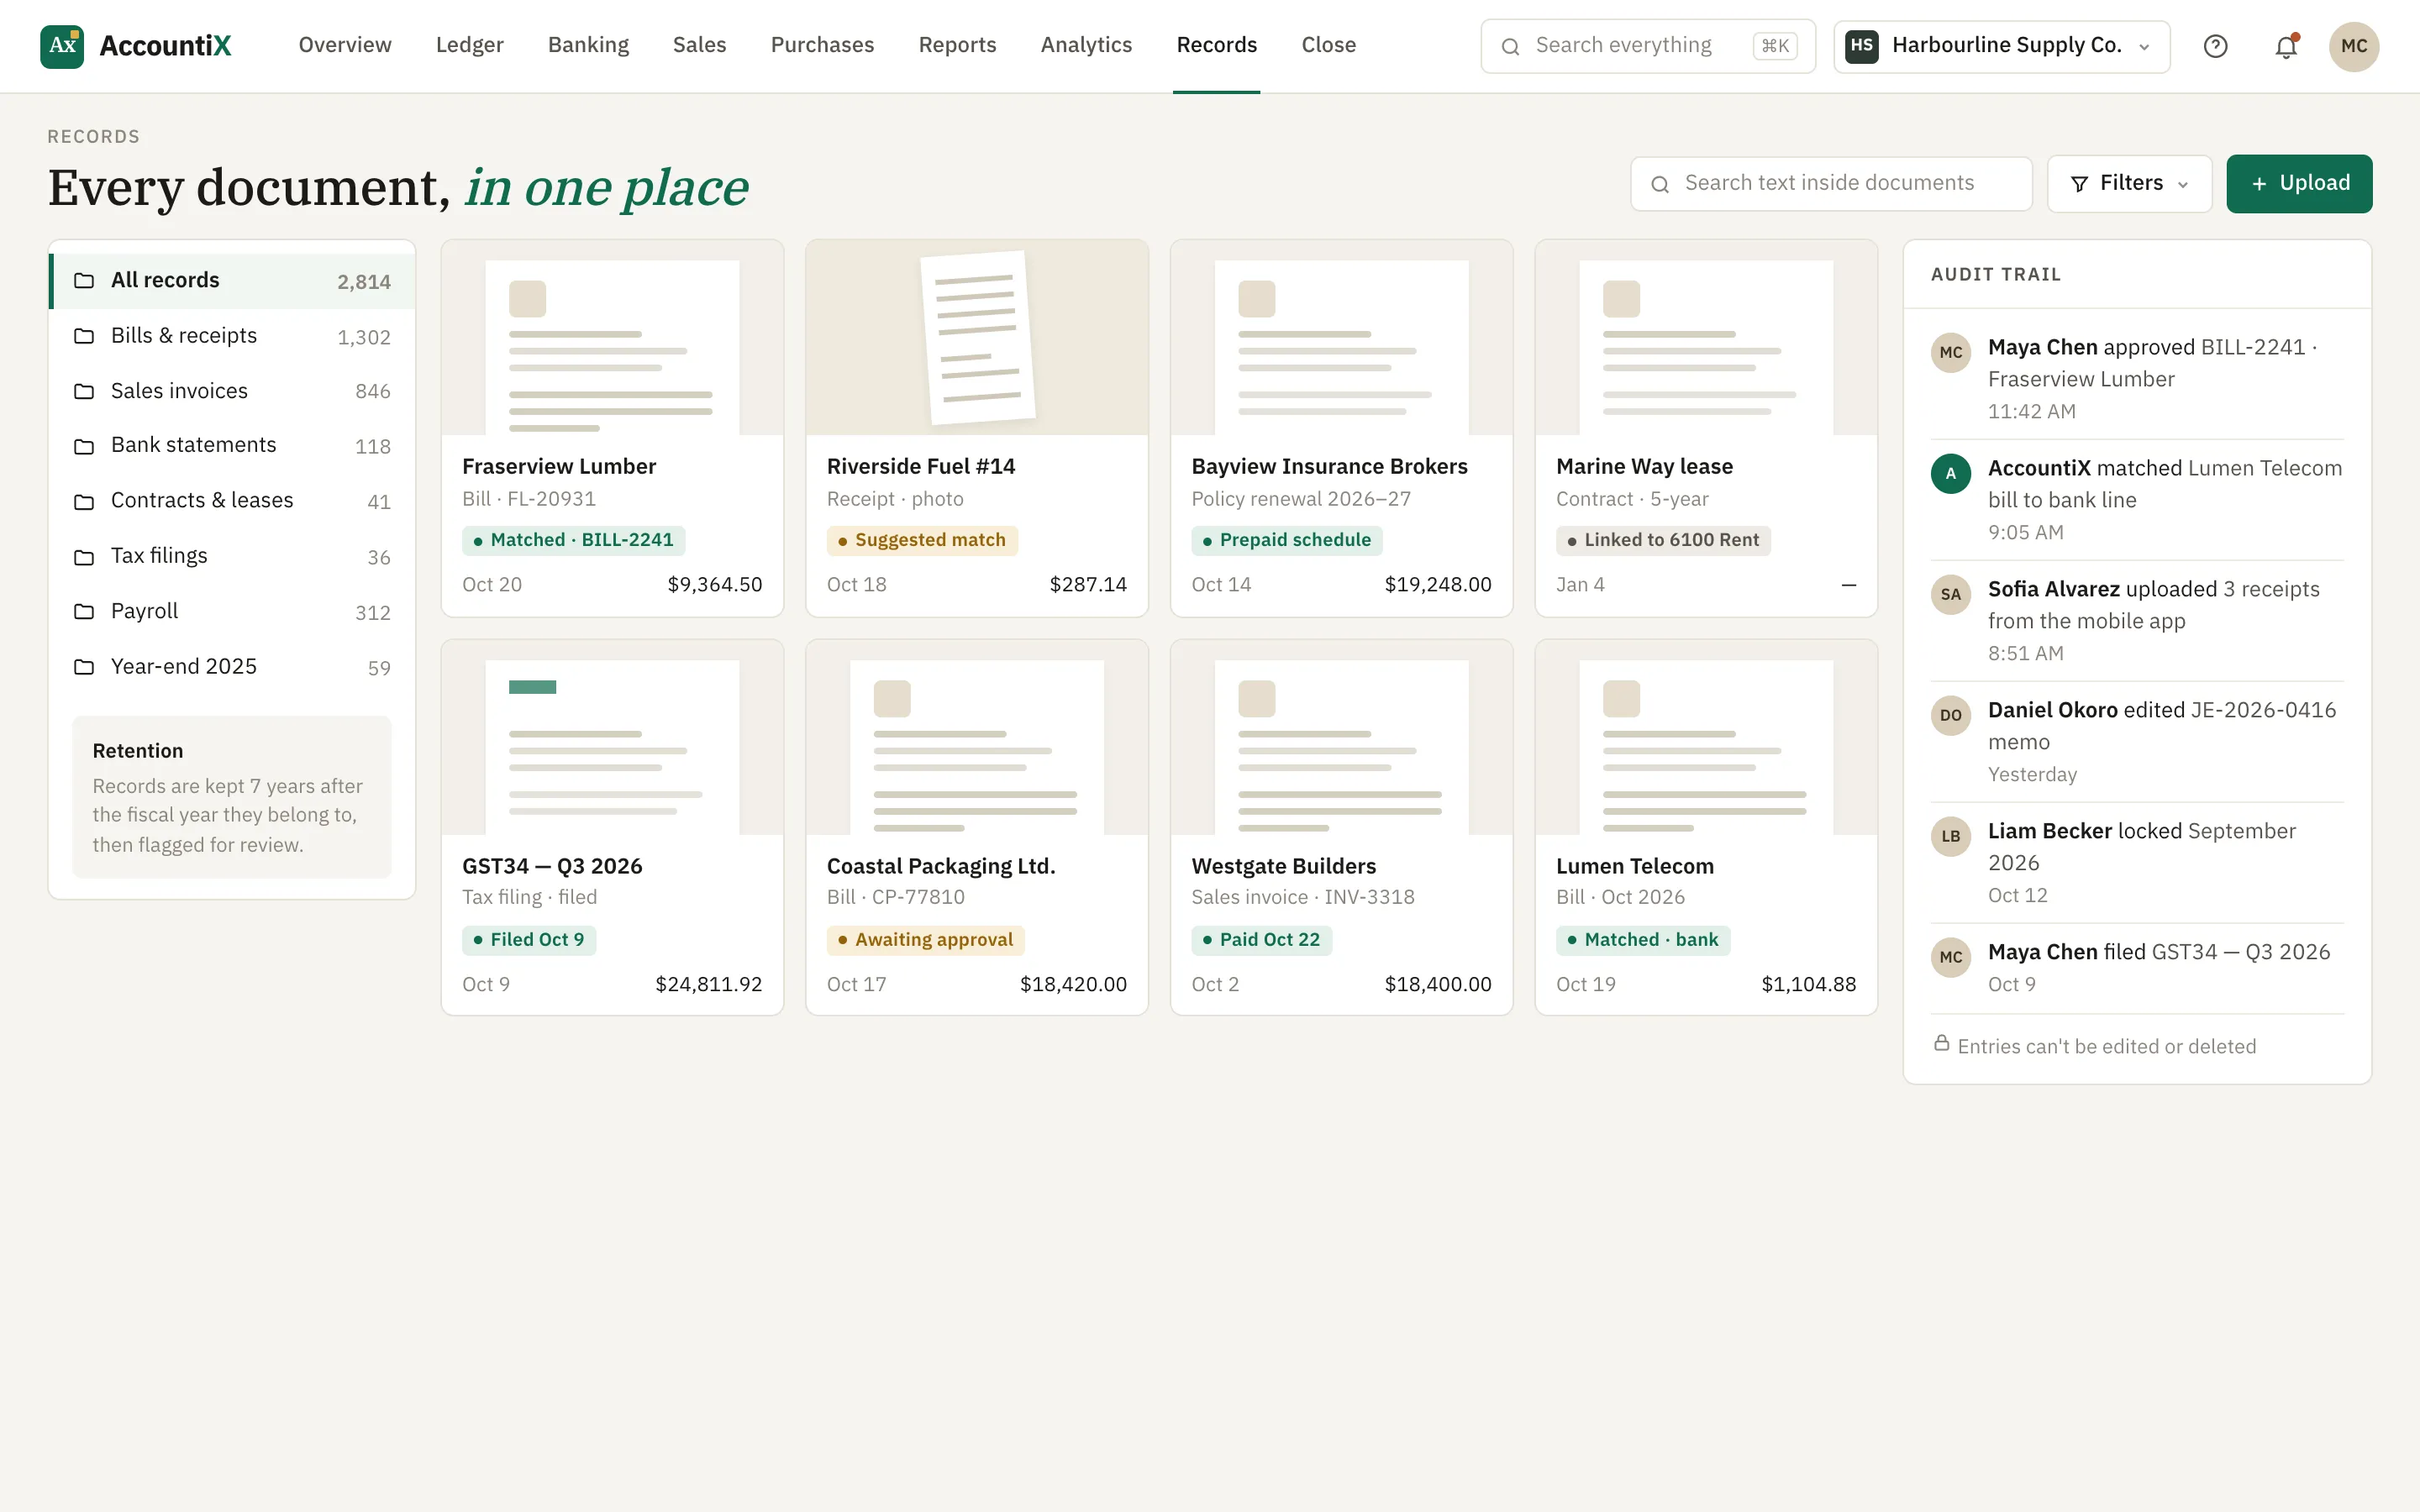
Task: Click the HS company badge icon
Action: click(x=1862, y=46)
